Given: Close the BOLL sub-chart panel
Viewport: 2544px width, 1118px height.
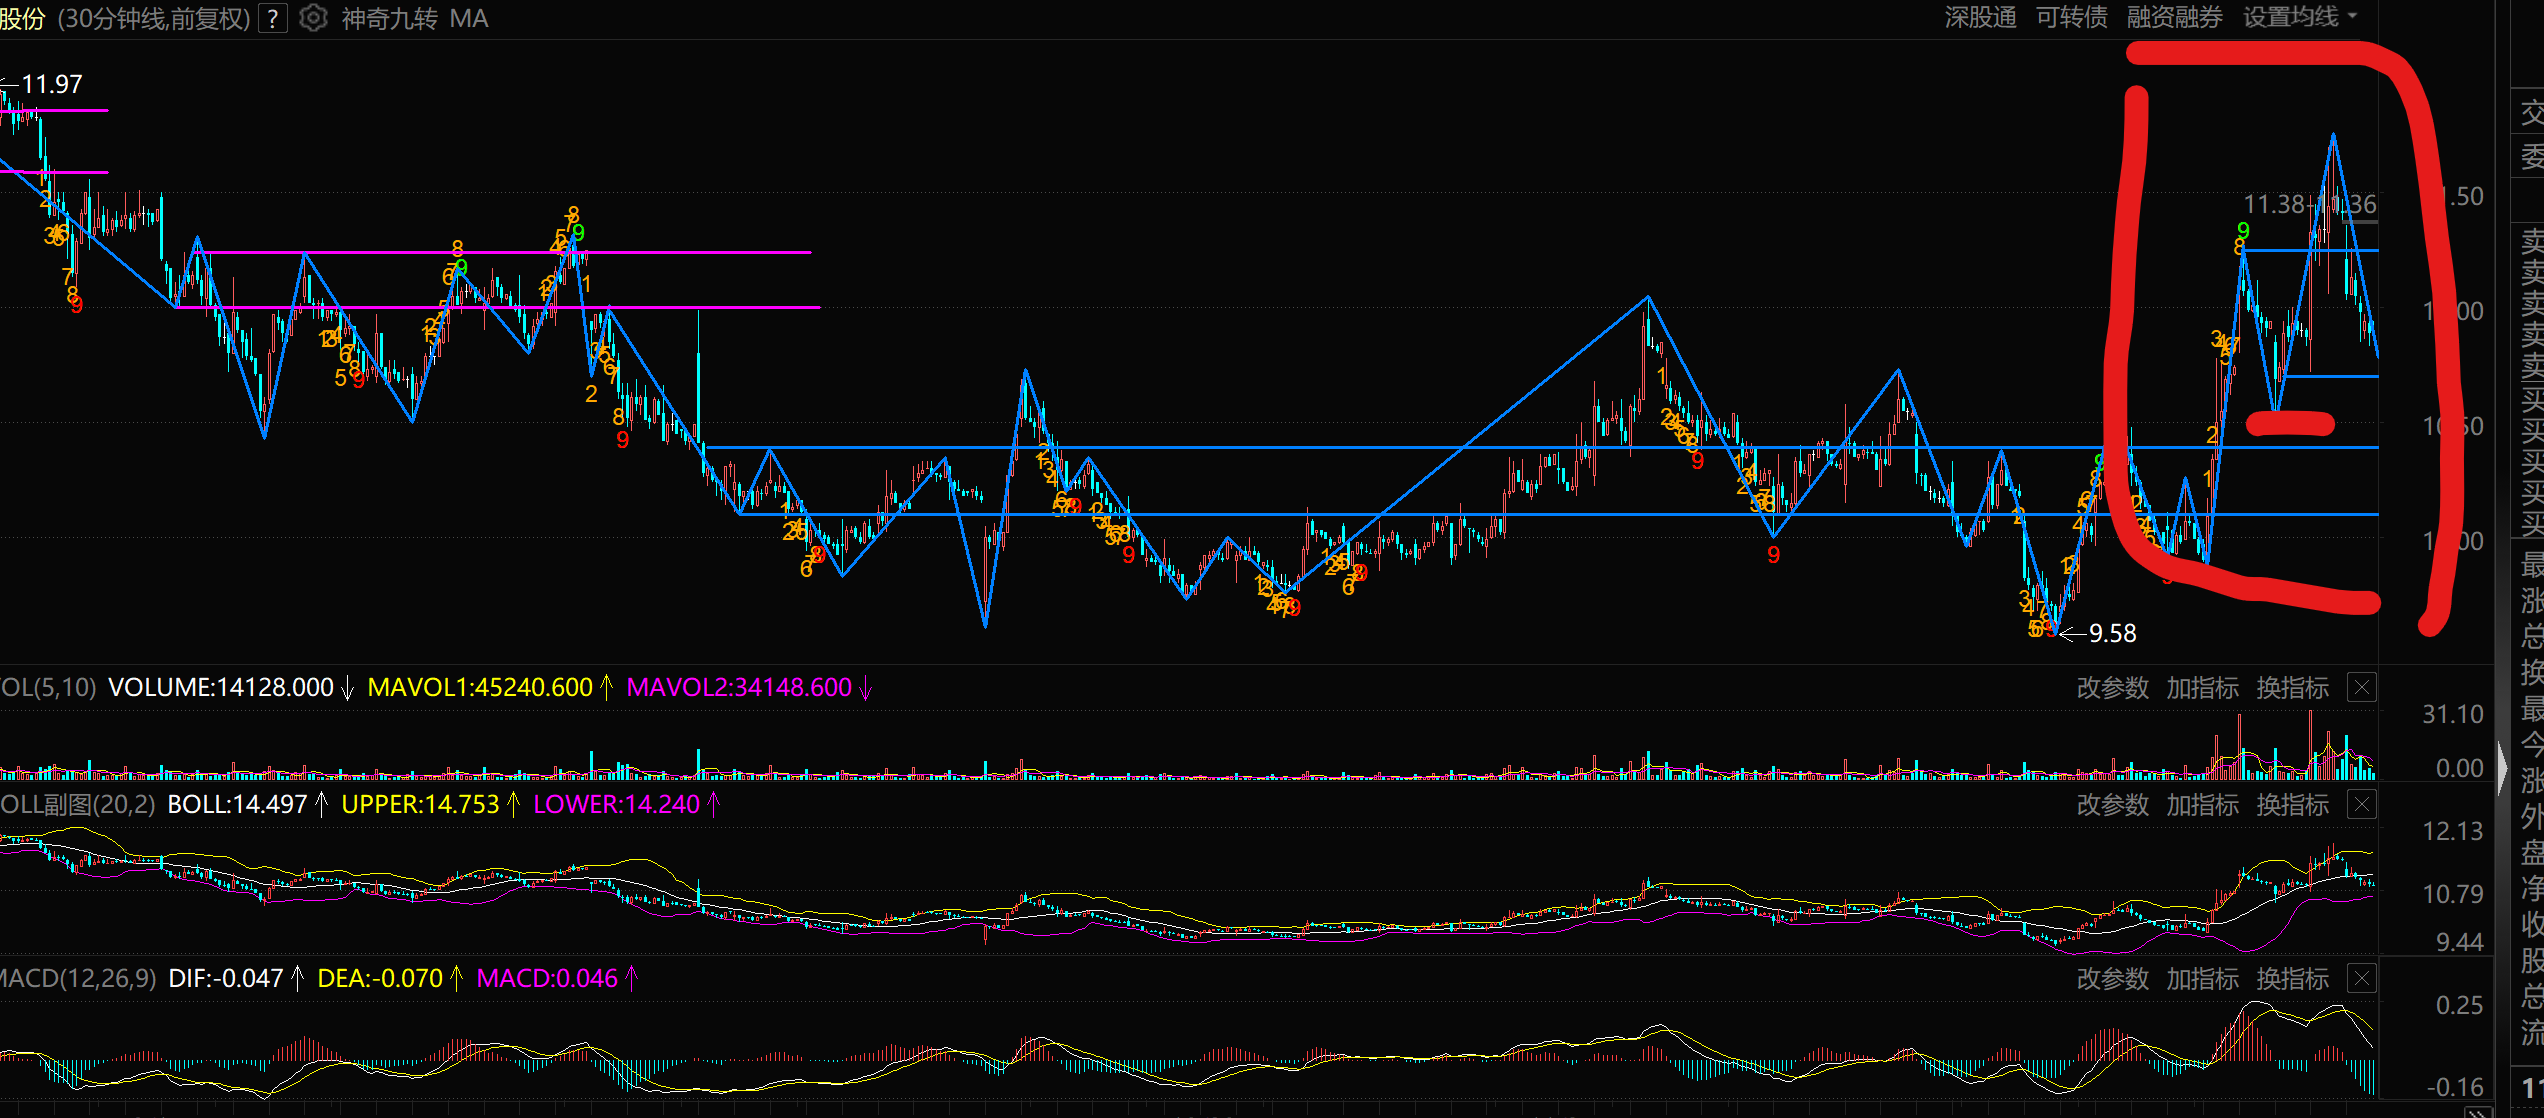Looking at the screenshot, I should coord(2361,805).
